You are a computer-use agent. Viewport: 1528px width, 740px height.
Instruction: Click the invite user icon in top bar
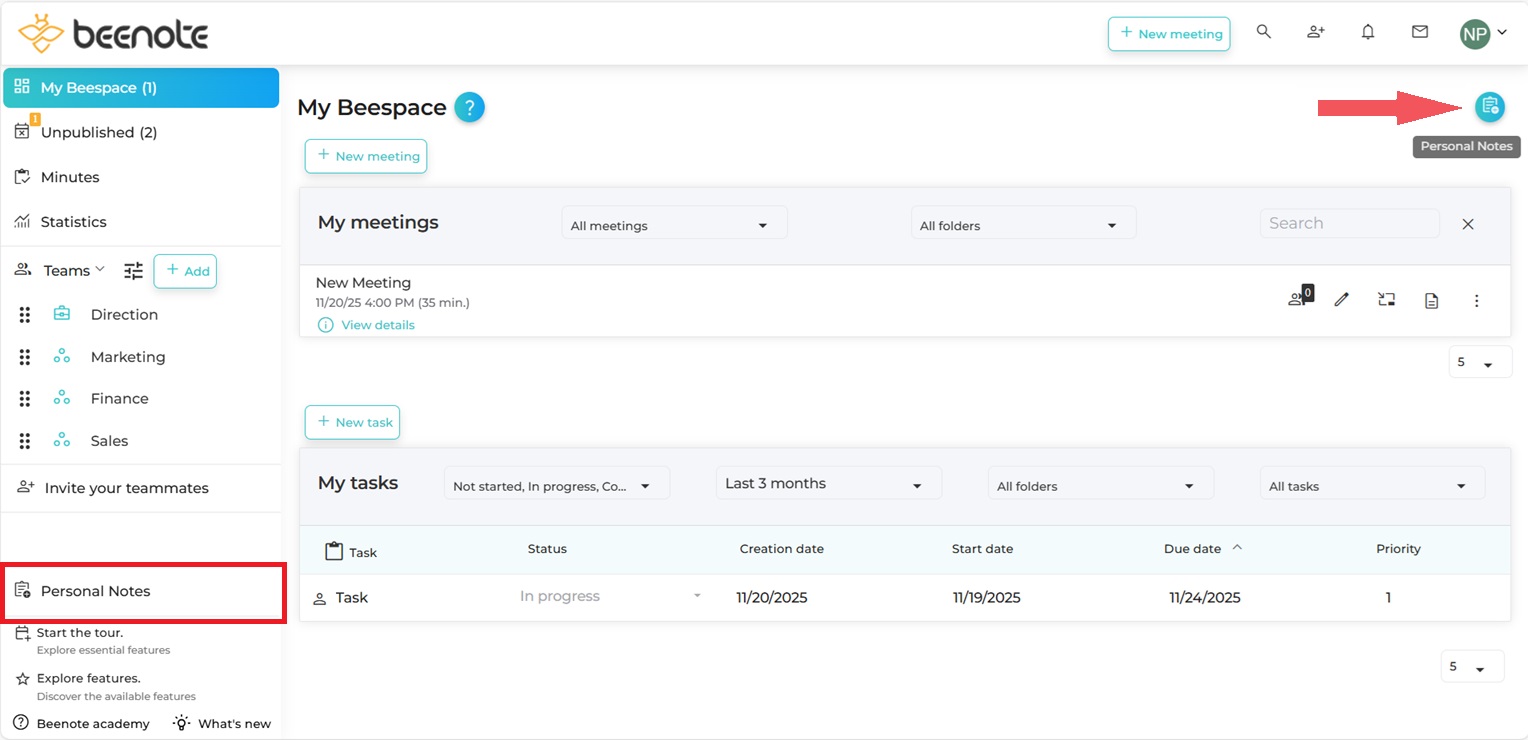click(1315, 31)
